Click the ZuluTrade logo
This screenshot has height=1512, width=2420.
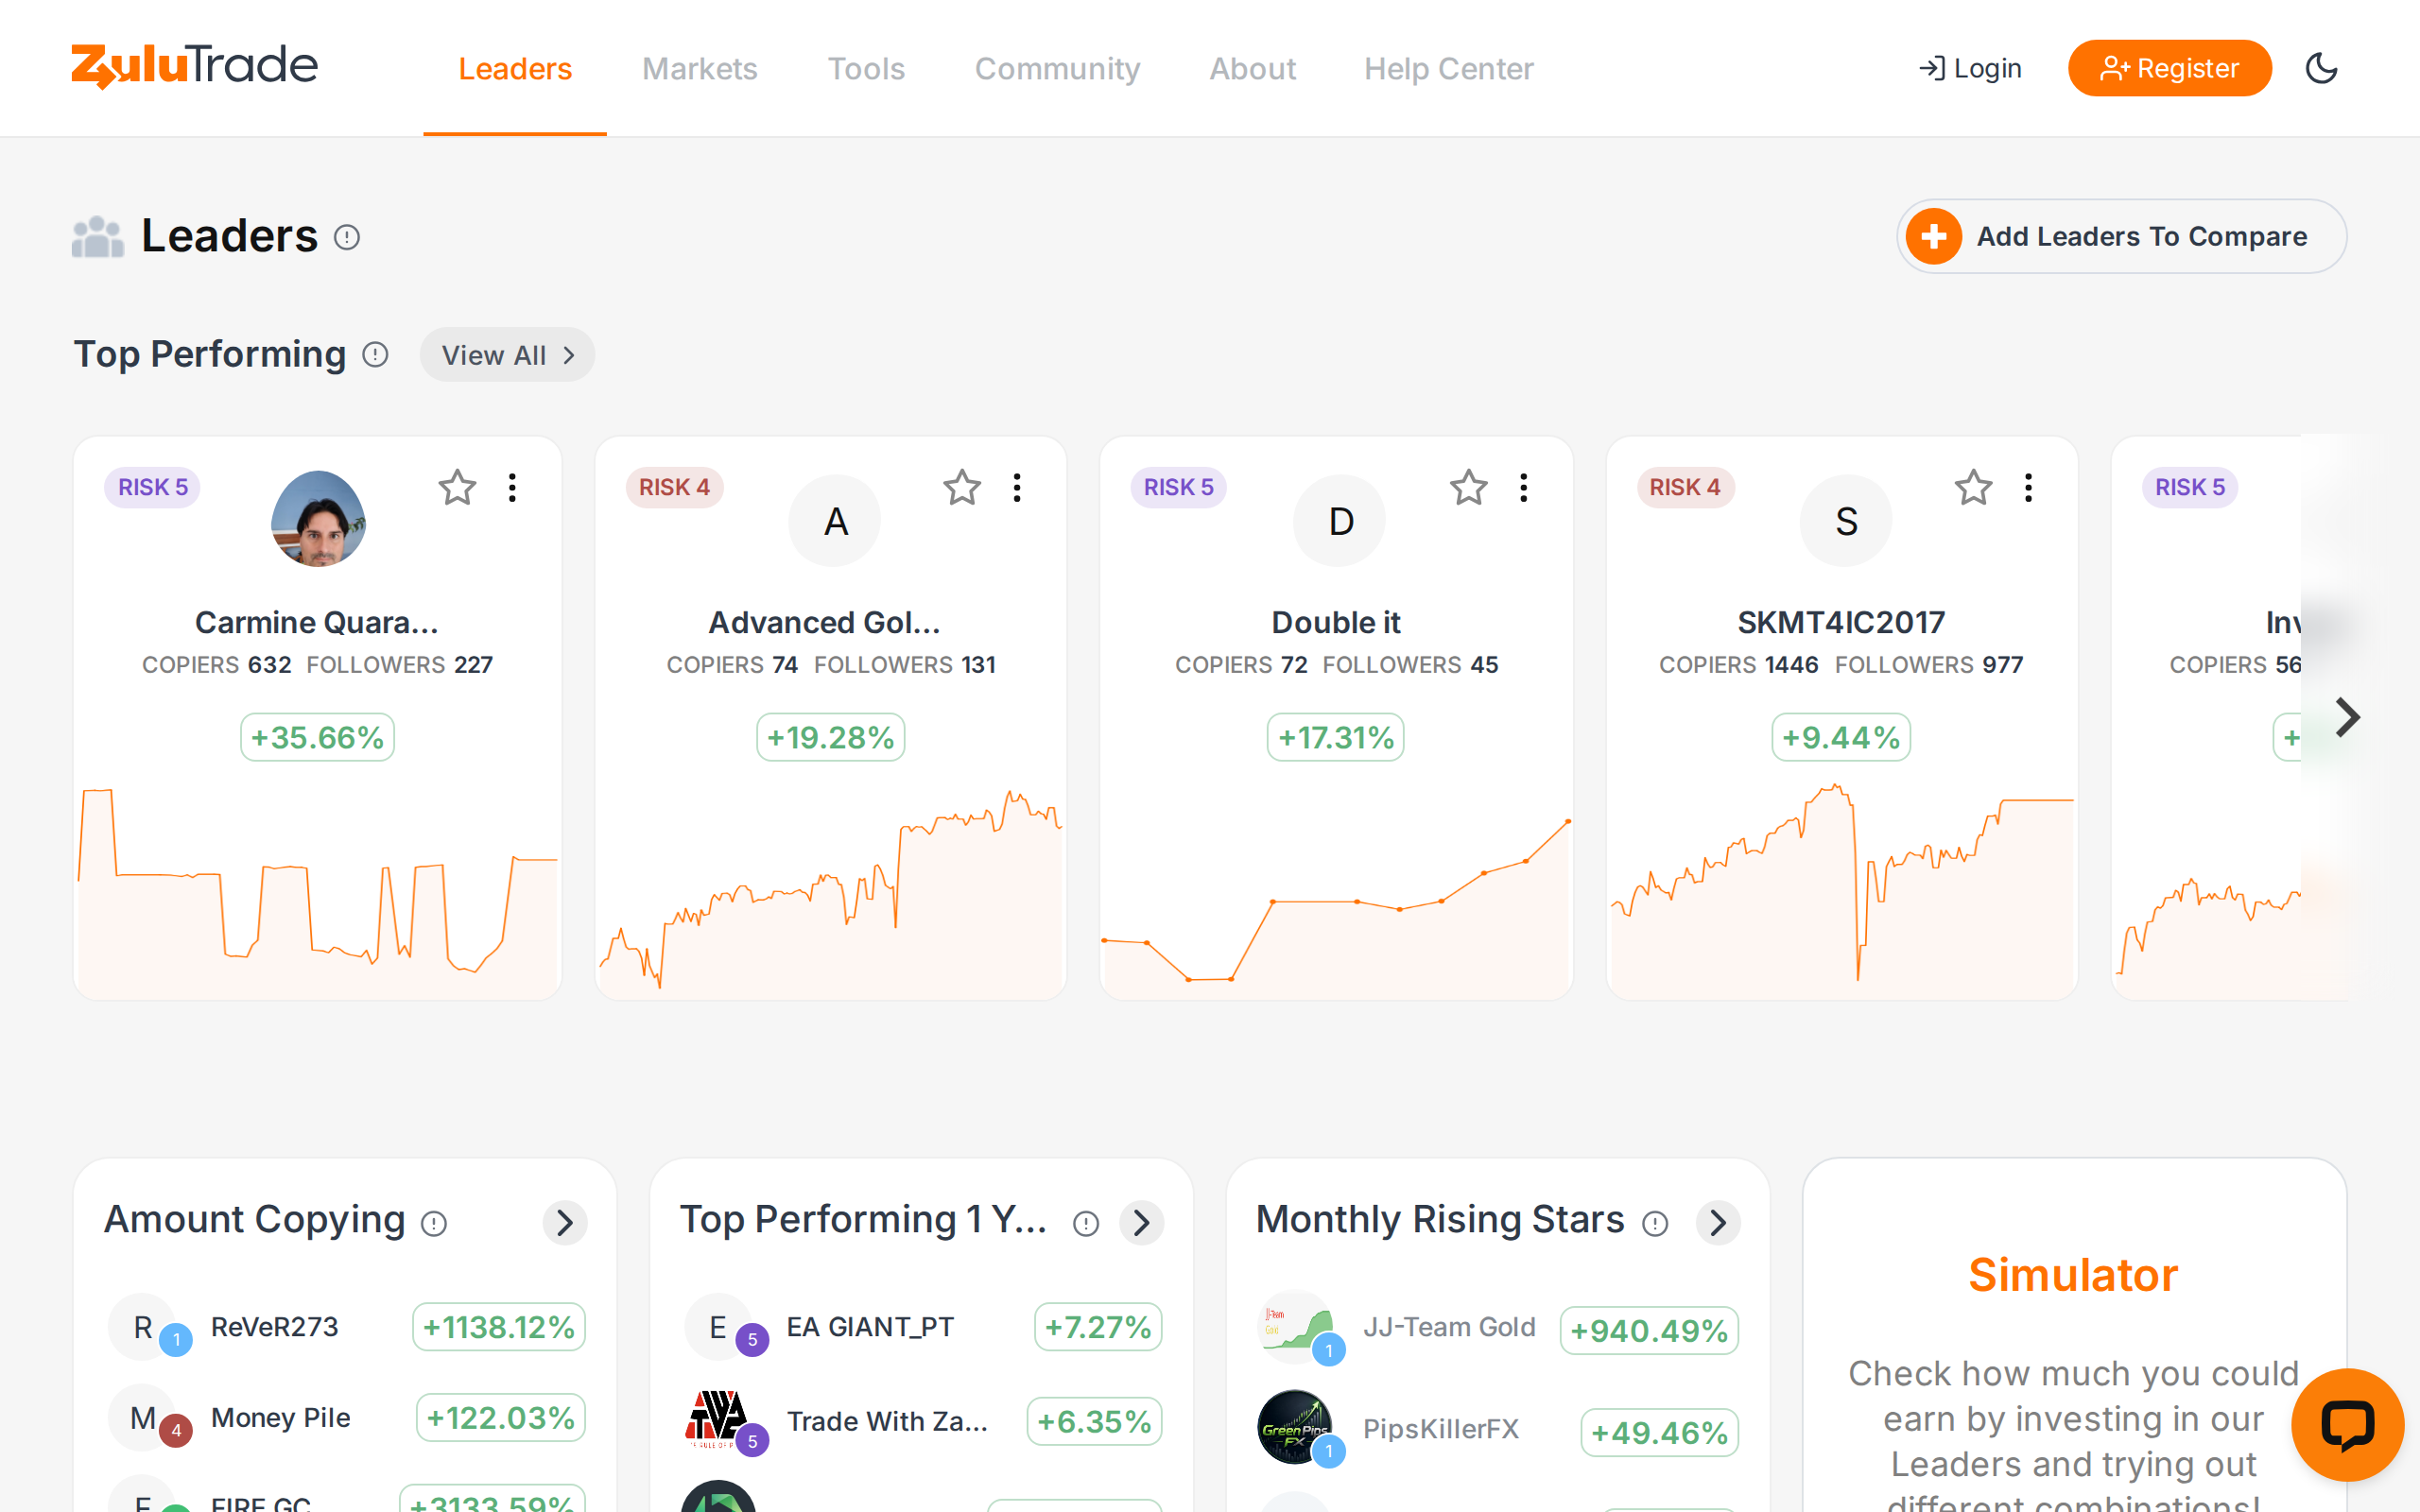(194, 66)
